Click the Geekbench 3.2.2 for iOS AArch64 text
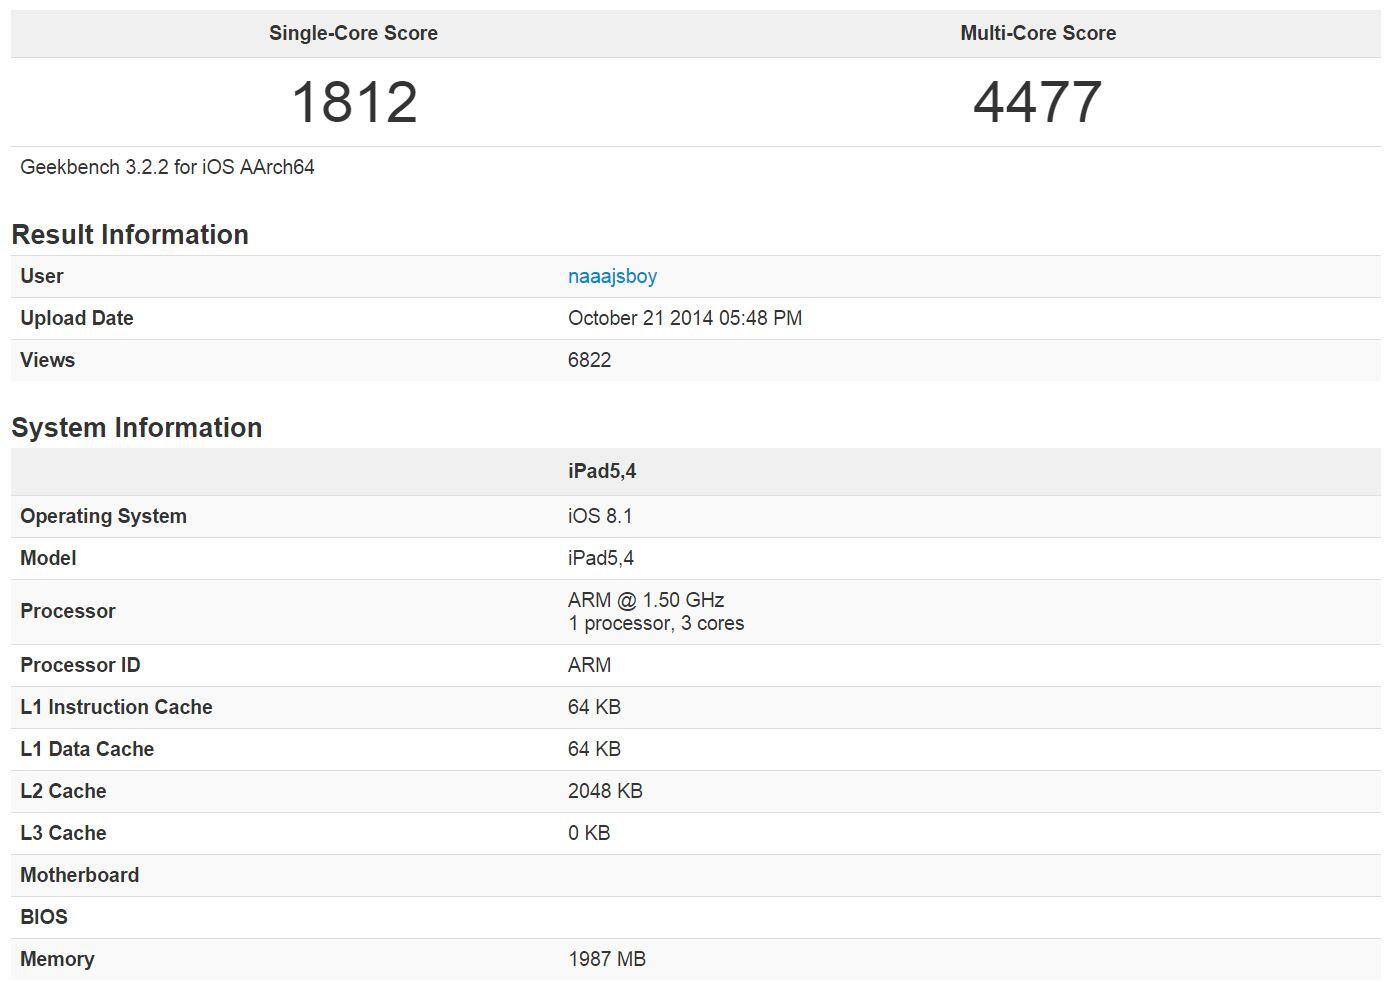The image size is (1386, 982). [167, 167]
